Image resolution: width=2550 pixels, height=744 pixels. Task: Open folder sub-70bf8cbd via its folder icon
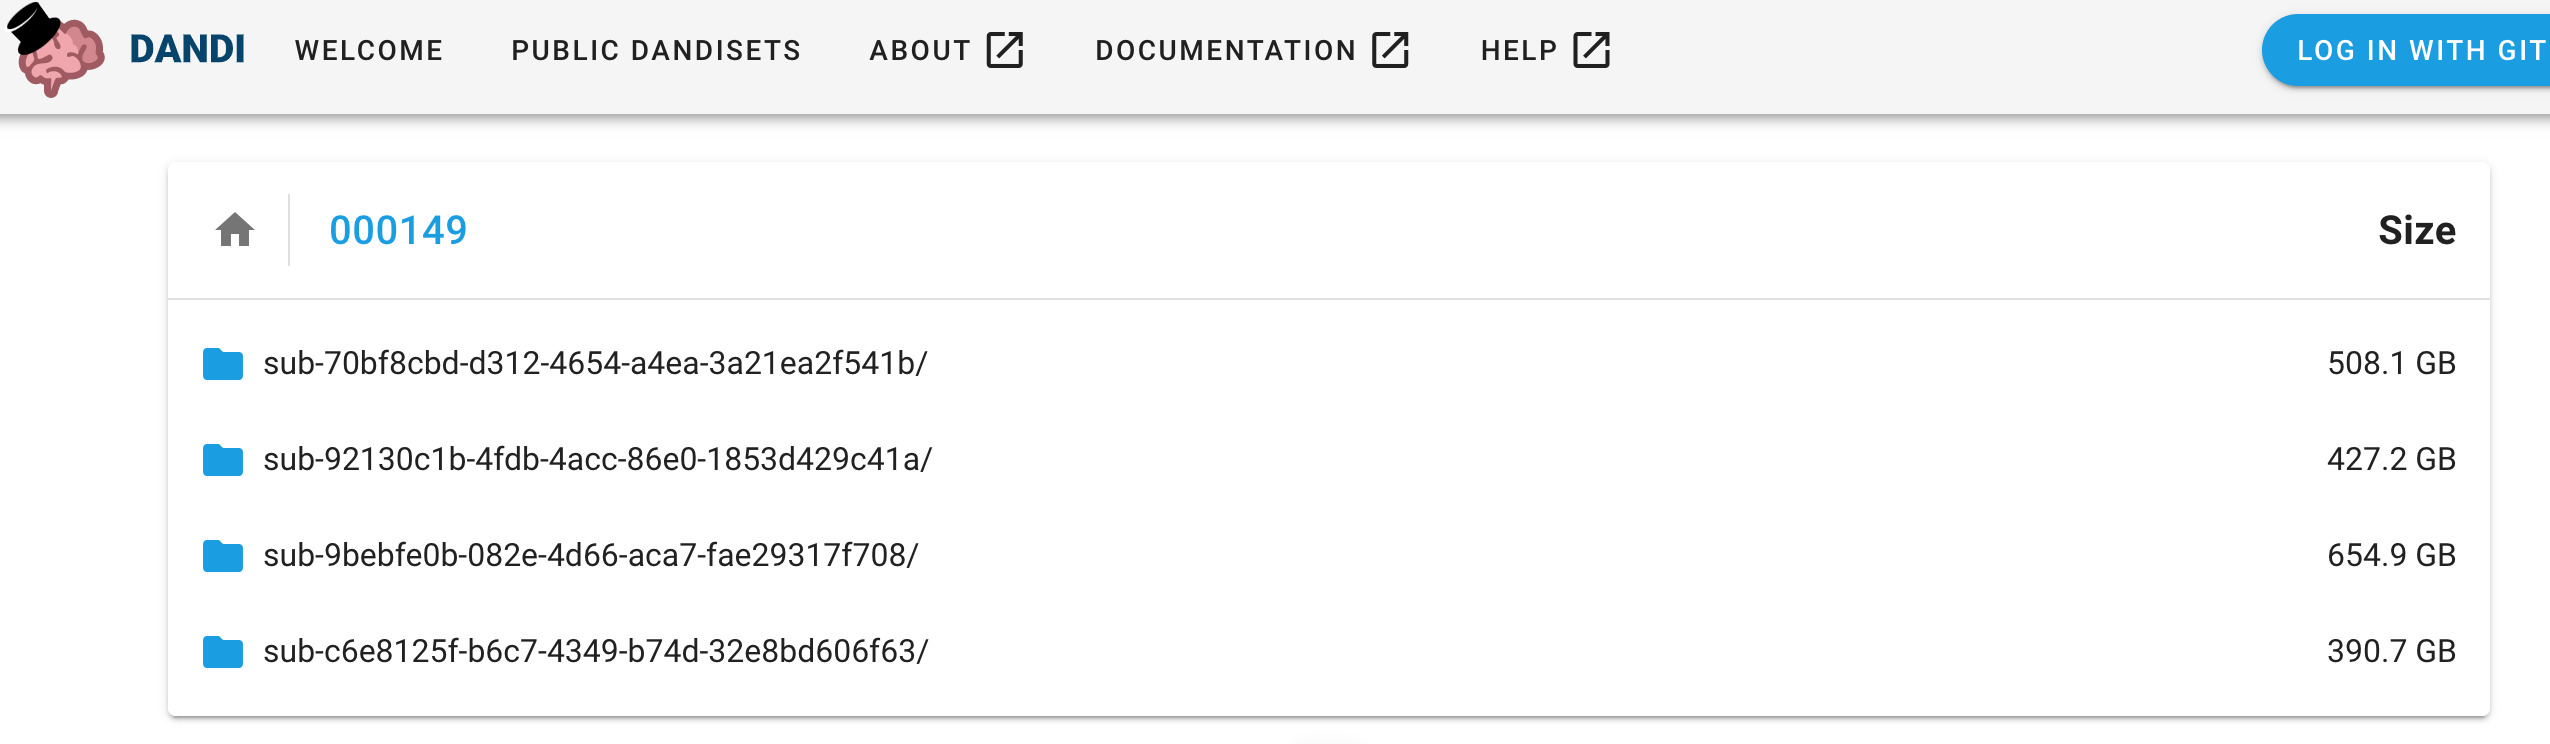pyautogui.click(x=222, y=363)
